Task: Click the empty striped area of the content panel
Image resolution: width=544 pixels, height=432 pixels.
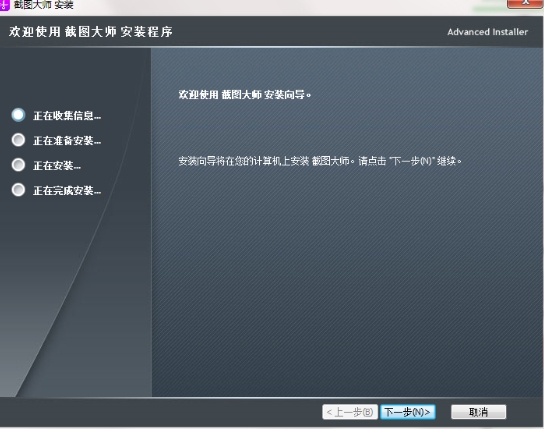Action: tap(347, 278)
